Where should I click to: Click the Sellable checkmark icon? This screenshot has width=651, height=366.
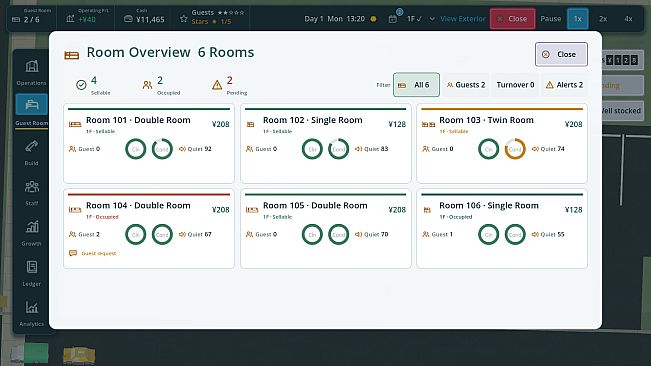pos(81,85)
